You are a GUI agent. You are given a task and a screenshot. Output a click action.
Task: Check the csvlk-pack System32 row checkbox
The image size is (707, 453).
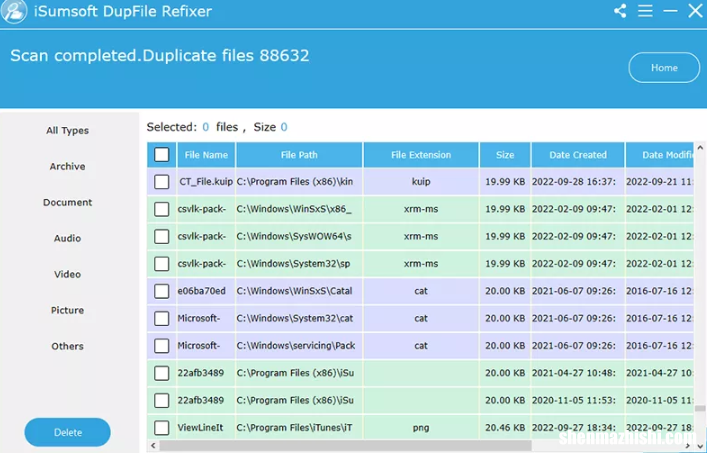tap(161, 264)
